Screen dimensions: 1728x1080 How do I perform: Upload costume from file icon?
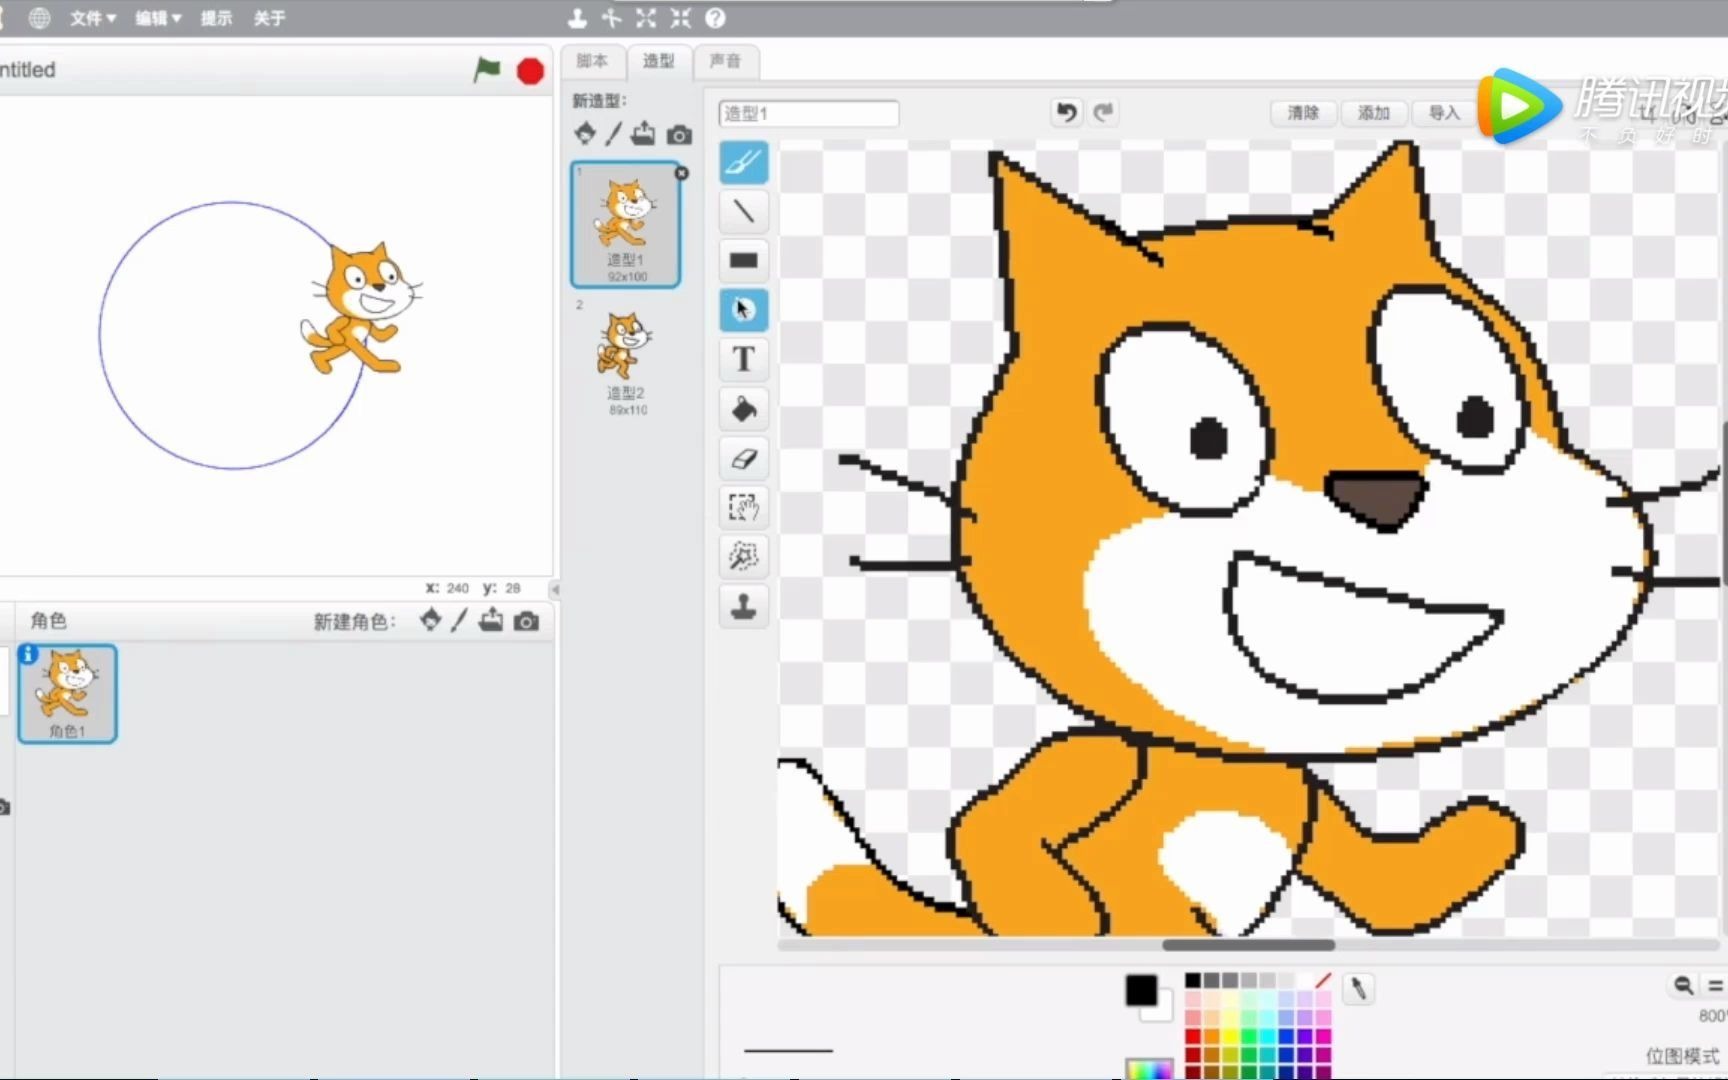coord(643,133)
